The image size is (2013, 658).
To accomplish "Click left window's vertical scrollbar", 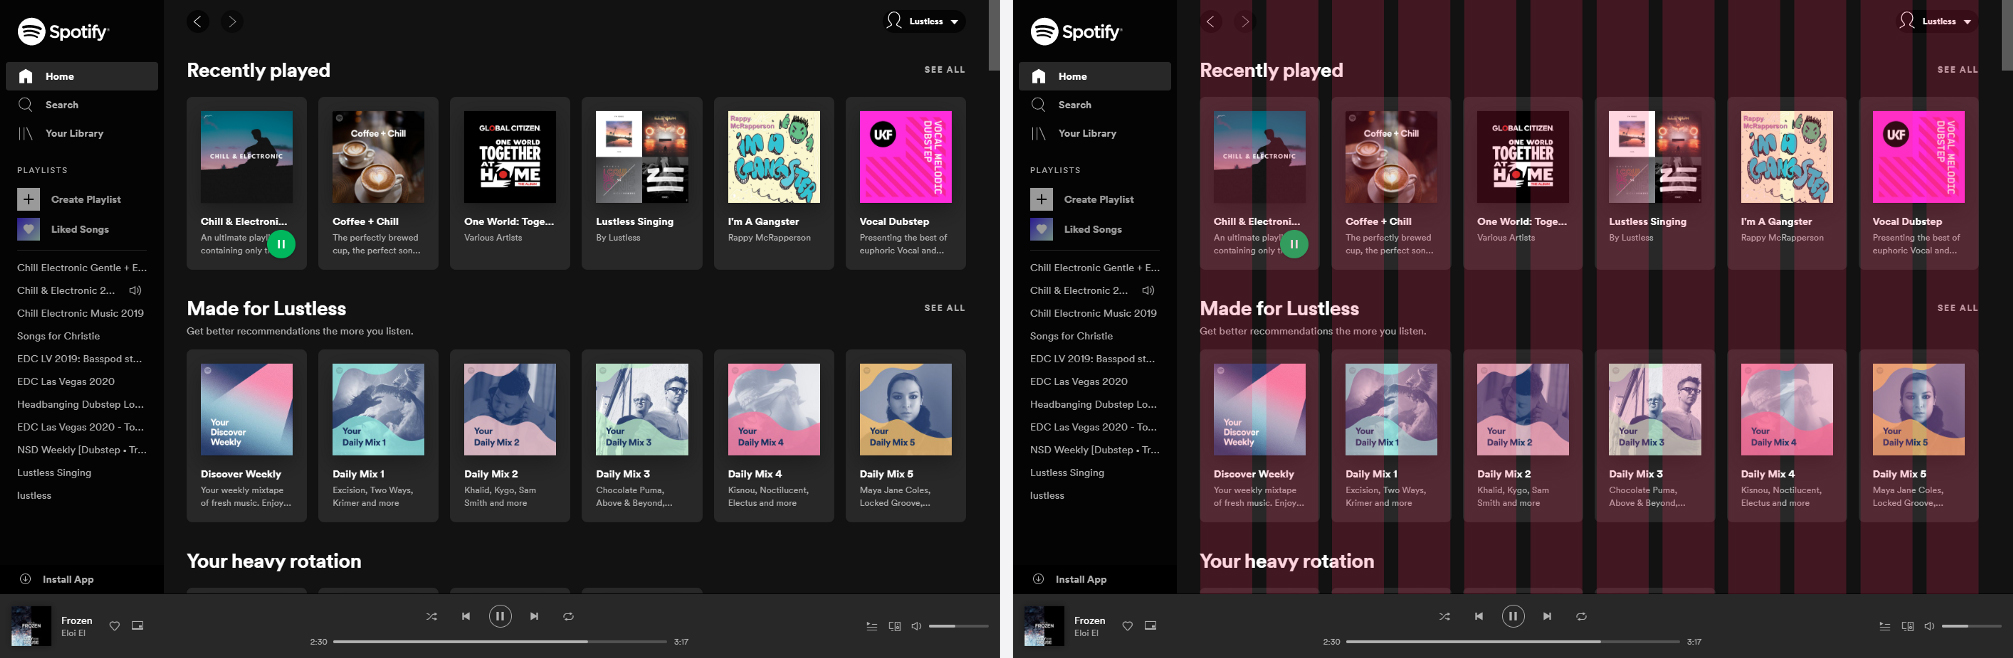I will point(993,35).
